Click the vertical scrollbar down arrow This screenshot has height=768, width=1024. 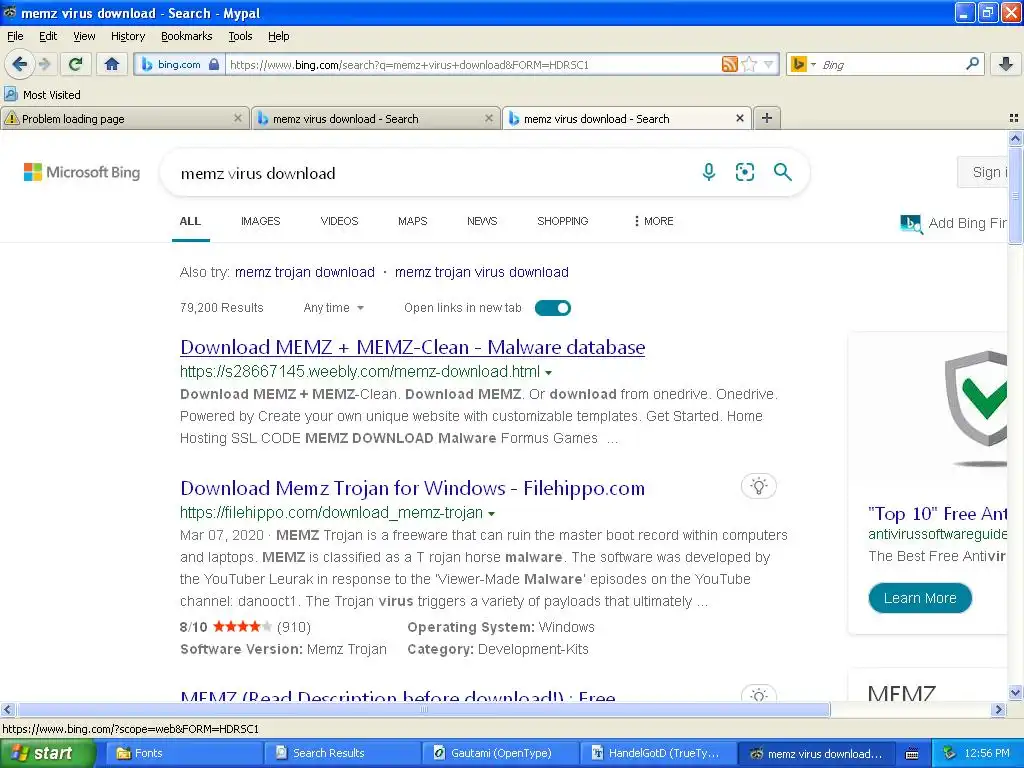tap(1015, 693)
